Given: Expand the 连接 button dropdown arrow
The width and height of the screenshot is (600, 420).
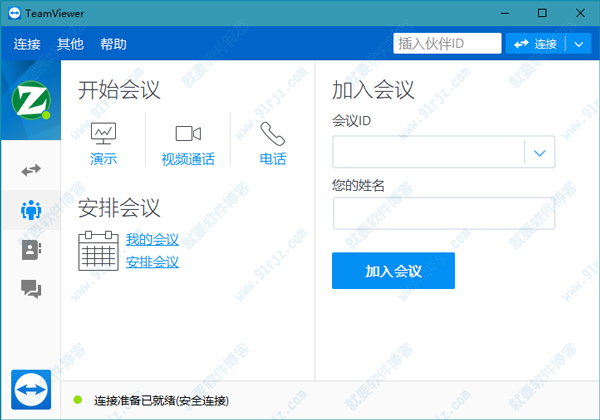Looking at the screenshot, I should coord(580,44).
